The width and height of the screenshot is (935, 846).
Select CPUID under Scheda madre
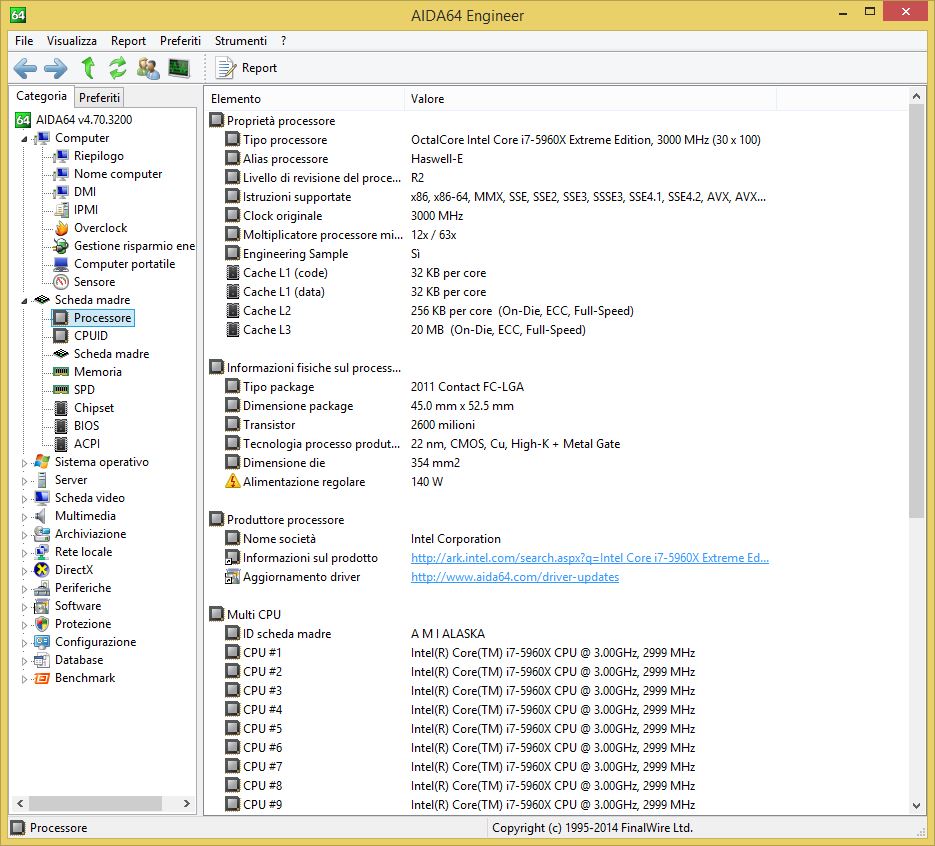coord(90,336)
